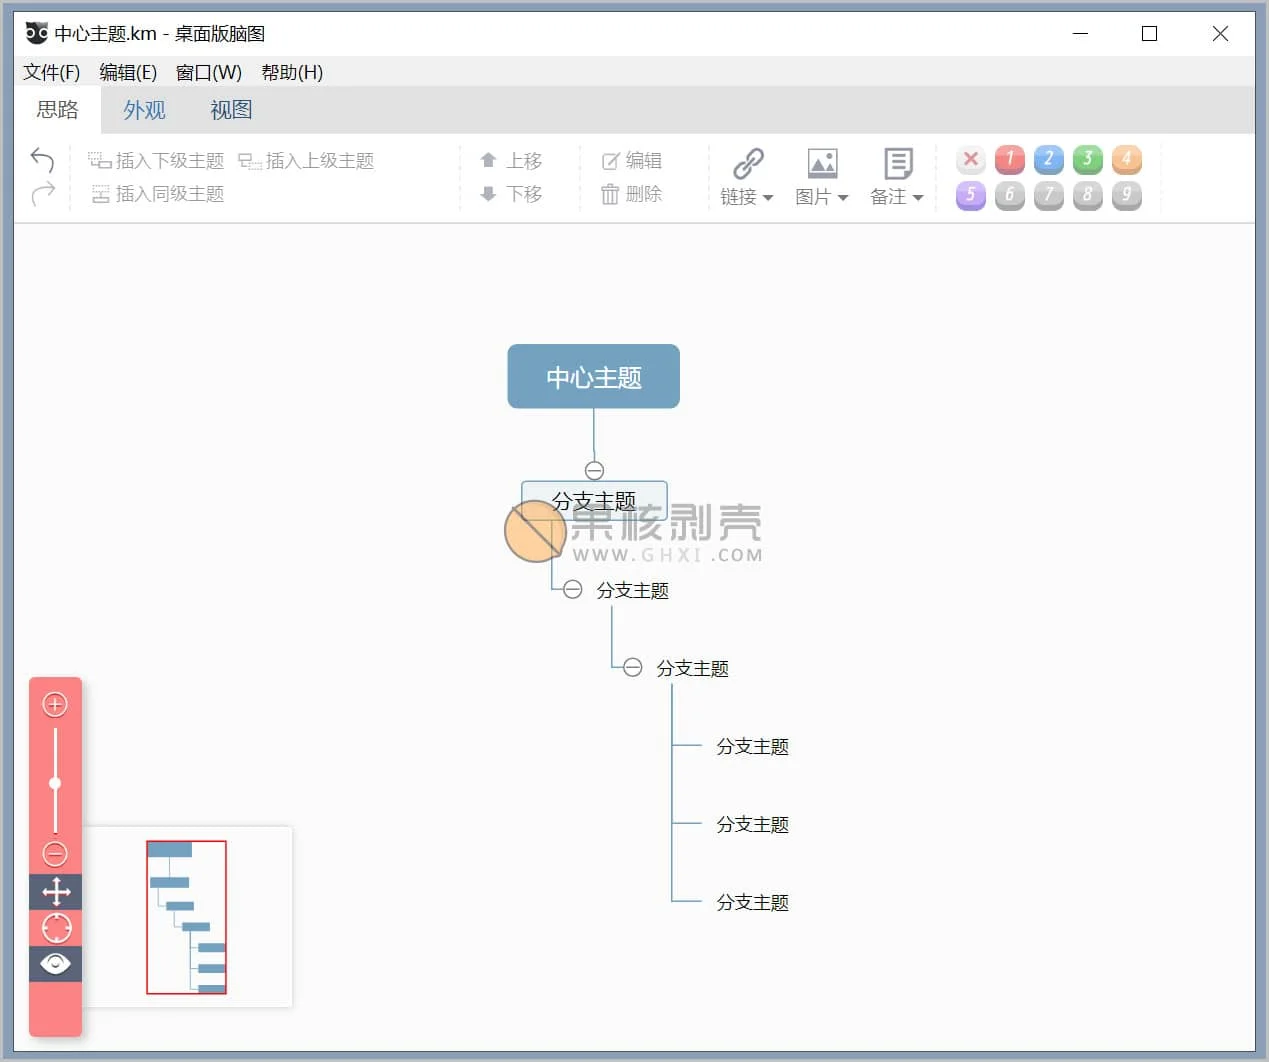
Task: Toggle navigator preview with eye icon
Action: tap(56, 964)
